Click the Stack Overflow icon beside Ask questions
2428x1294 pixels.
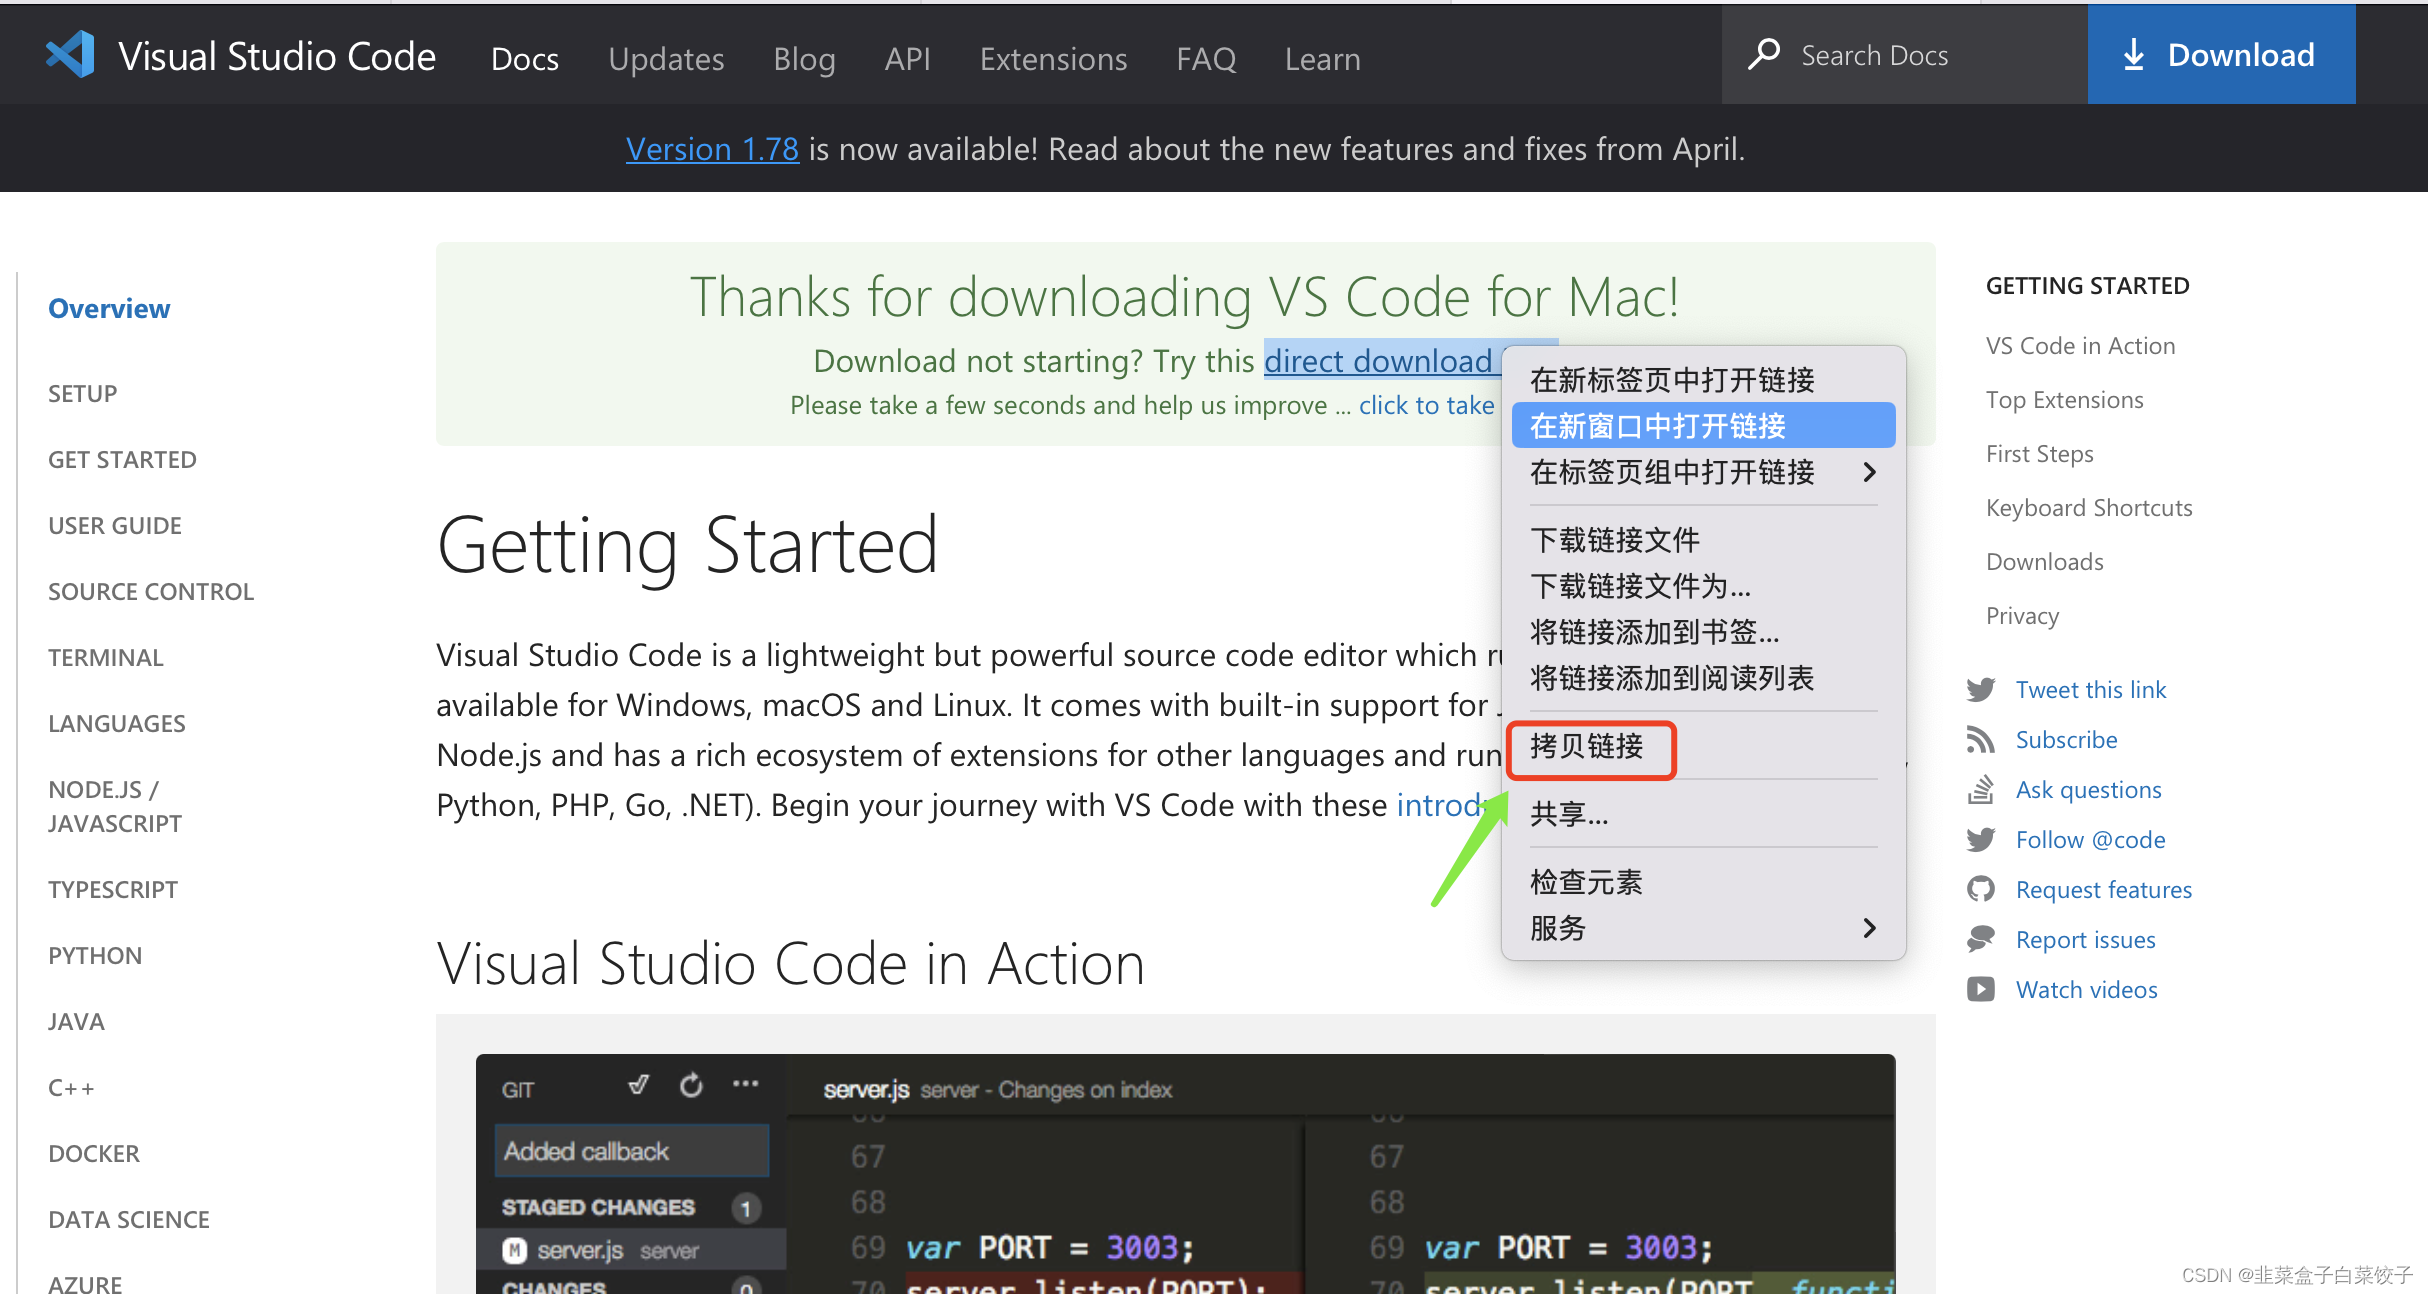pyautogui.click(x=1981, y=789)
